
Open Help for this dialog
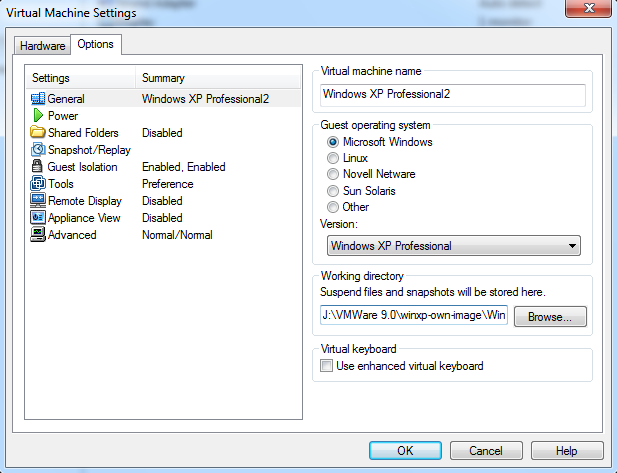click(567, 451)
